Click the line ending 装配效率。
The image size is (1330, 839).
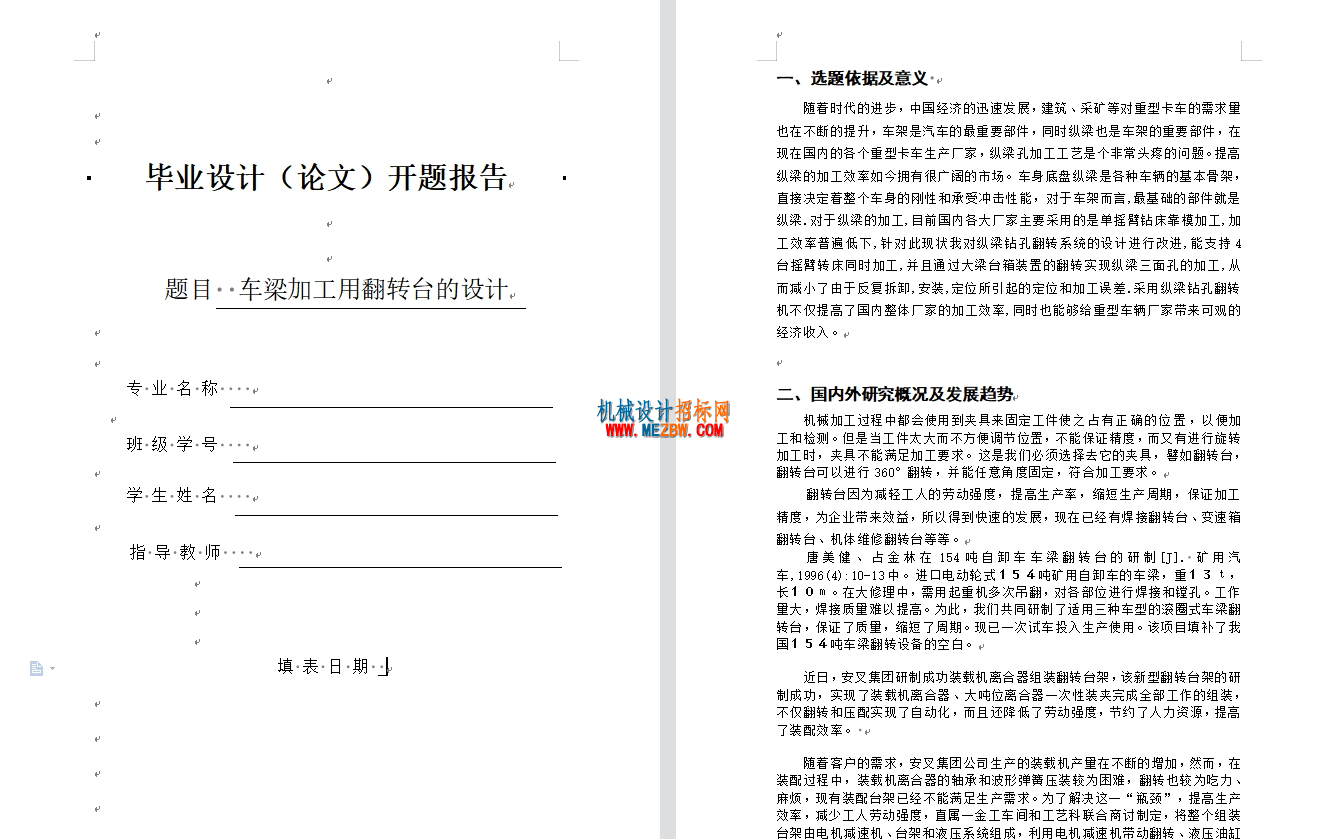(x=816, y=730)
